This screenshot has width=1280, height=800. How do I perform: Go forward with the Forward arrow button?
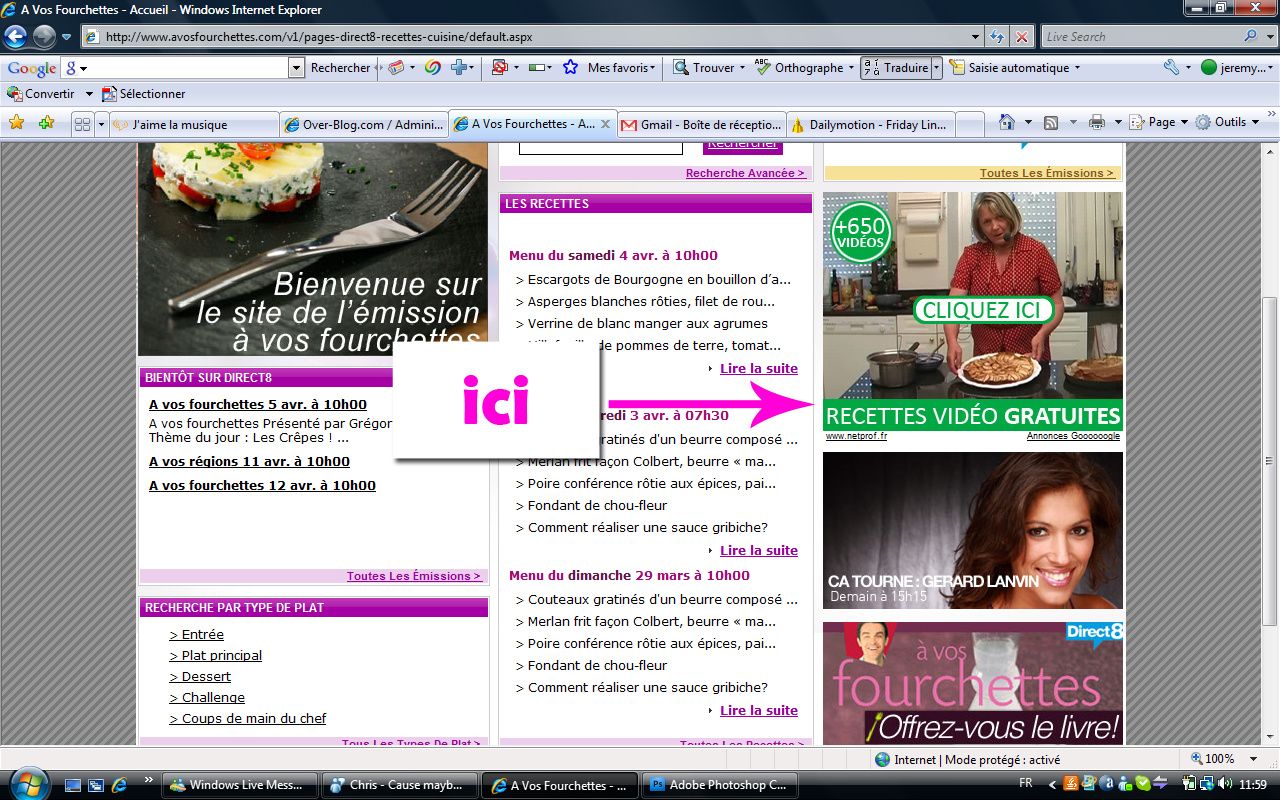click(44, 37)
